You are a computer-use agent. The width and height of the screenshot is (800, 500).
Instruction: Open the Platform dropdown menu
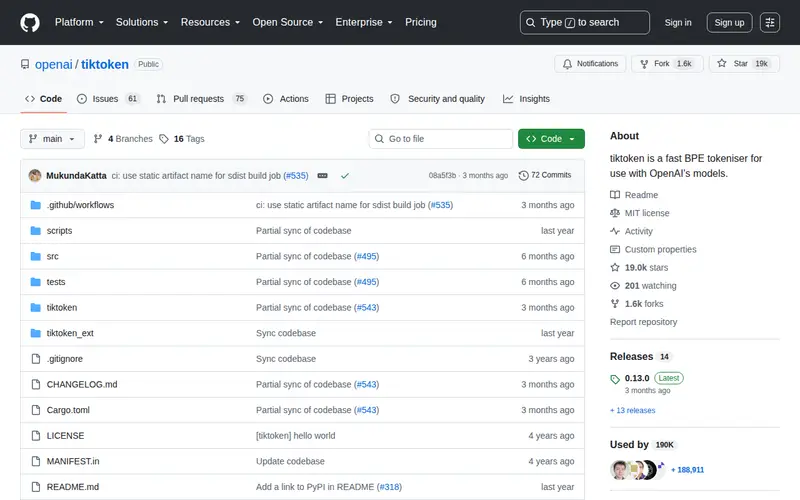tap(79, 22)
